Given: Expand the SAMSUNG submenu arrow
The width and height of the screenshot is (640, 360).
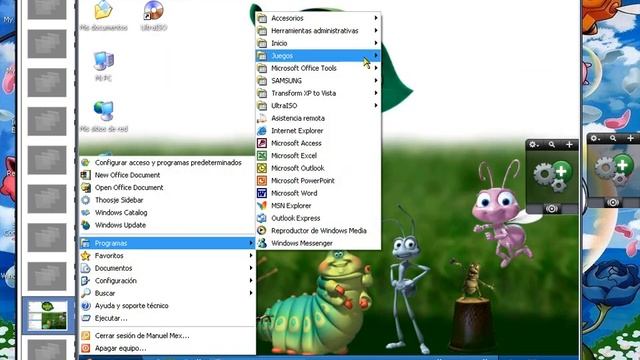Looking at the screenshot, I should 376,80.
